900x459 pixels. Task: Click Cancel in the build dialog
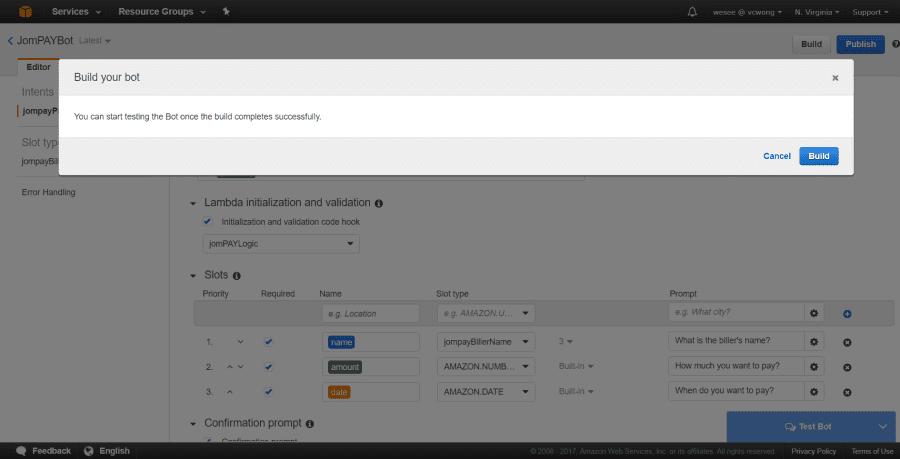[x=777, y=157]
